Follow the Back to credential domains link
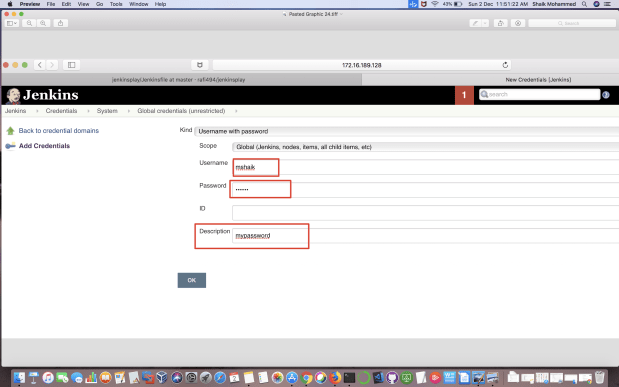The width and height of the screenshot is (619, 387). (x=59, y=131)
